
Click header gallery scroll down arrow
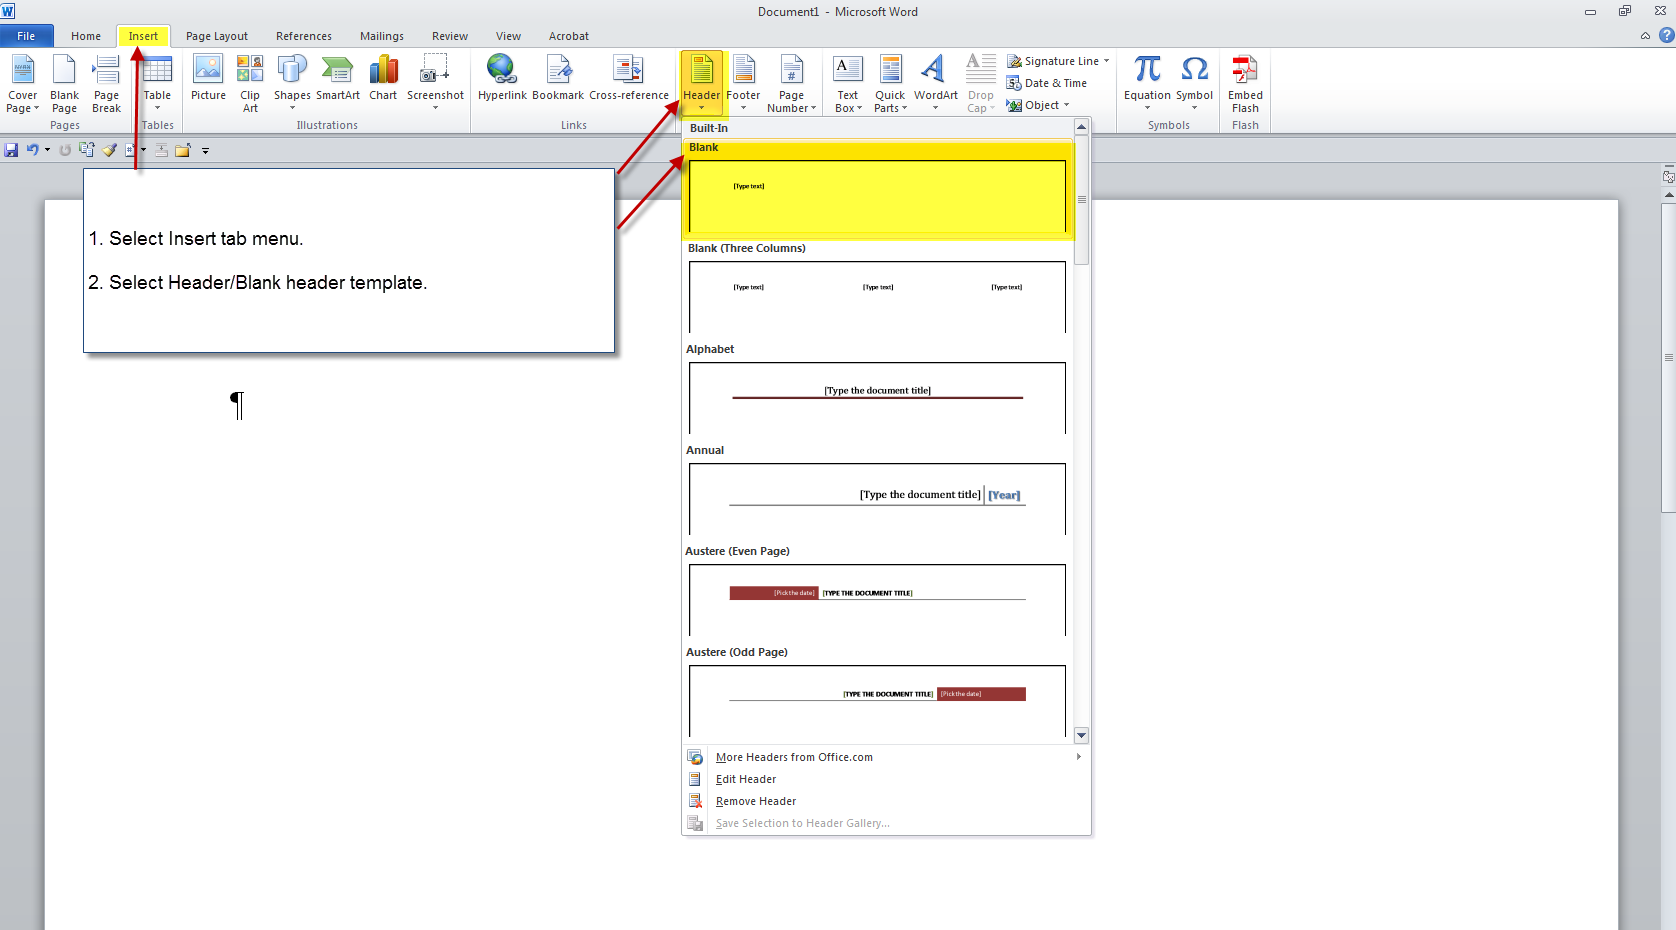(x=1081, y=736)
